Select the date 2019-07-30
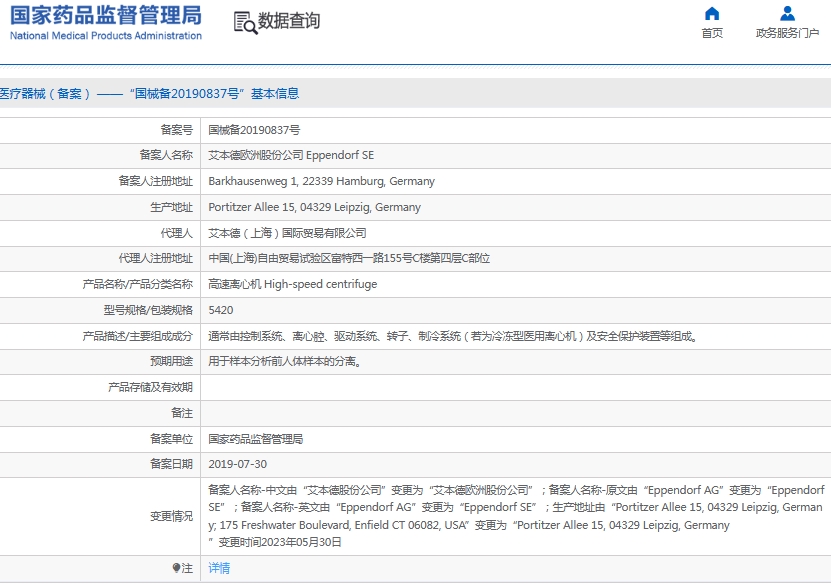The image size is (831, 585). coord(237,464)
